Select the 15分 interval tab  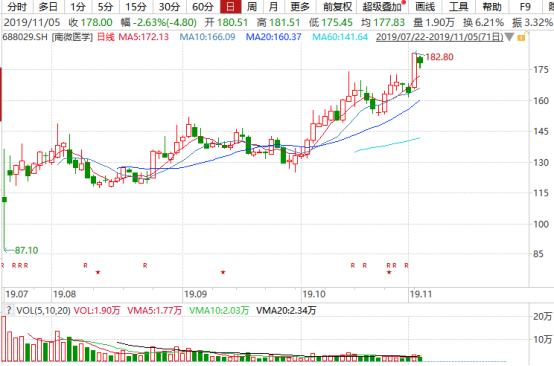point(136,7)
